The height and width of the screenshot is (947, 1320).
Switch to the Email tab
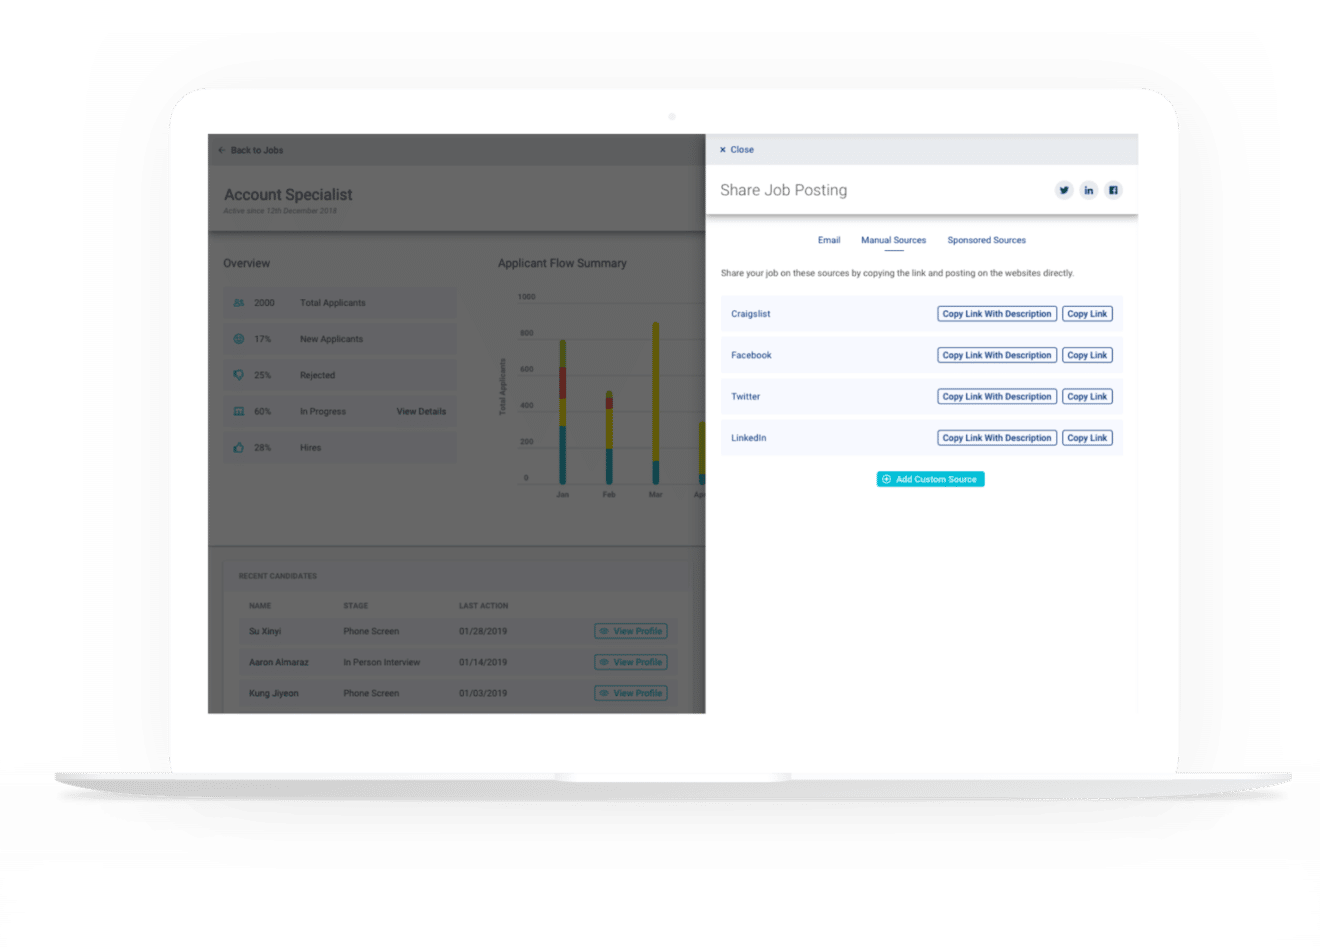(x=829, y=240)
